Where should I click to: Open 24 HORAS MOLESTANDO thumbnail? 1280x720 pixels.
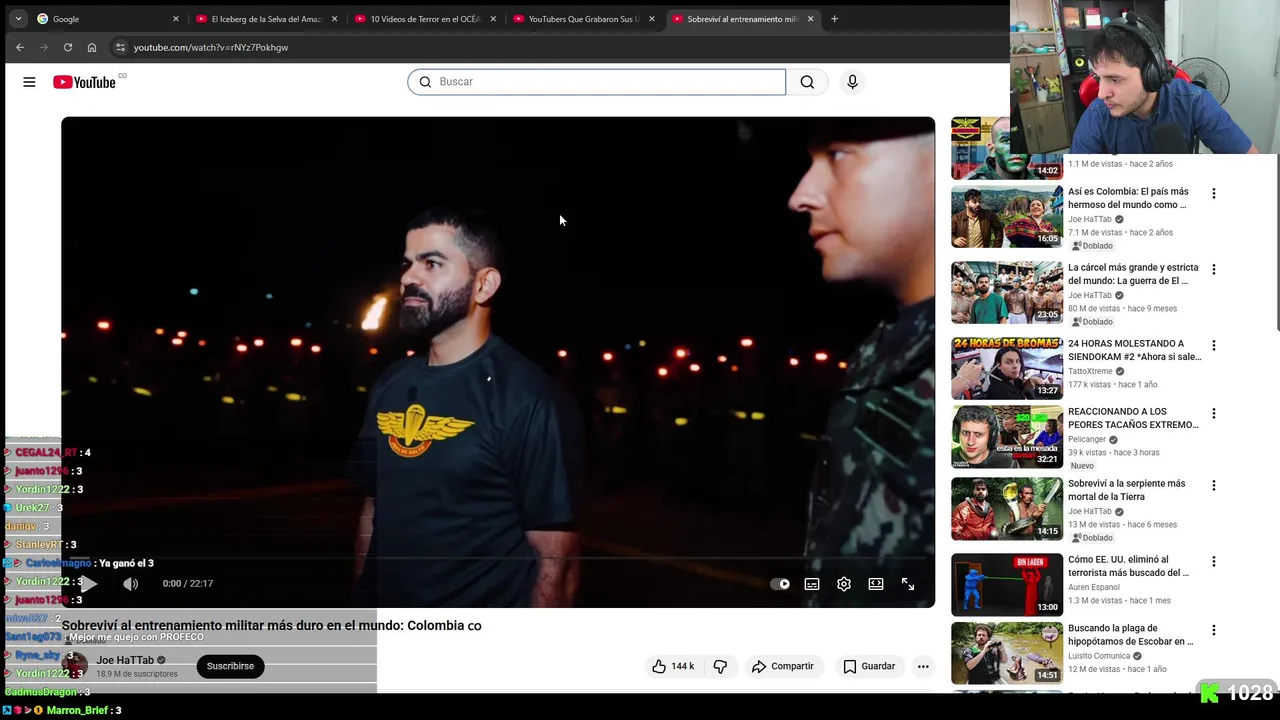[1007, 368]
